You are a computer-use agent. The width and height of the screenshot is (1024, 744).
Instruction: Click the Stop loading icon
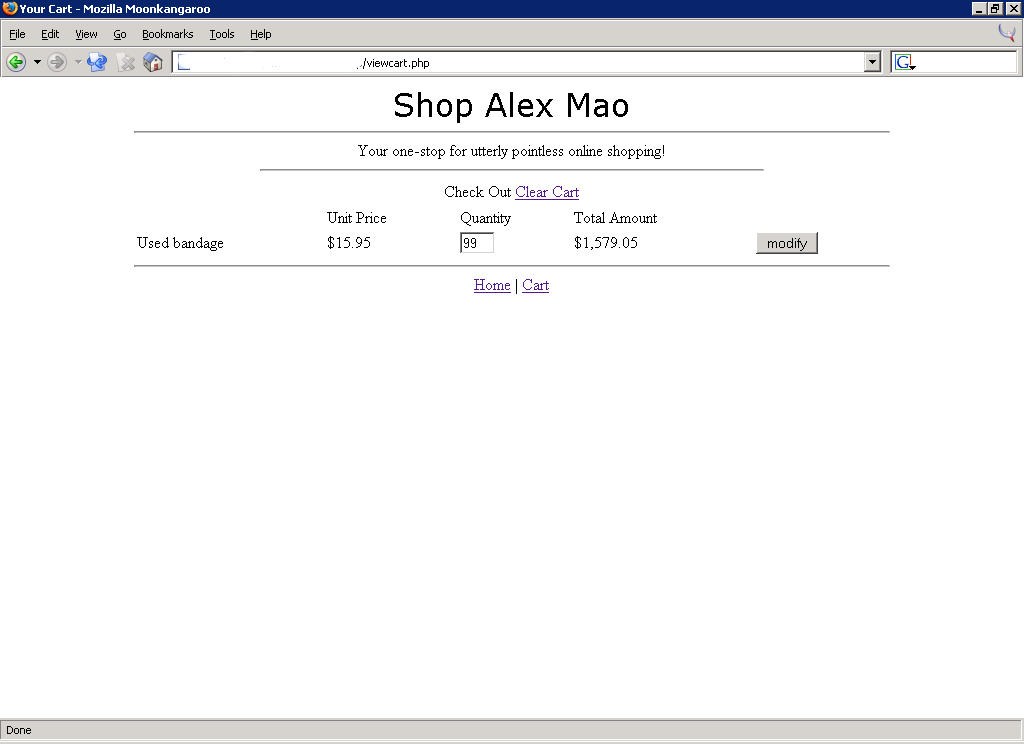(x=125, y=62)
